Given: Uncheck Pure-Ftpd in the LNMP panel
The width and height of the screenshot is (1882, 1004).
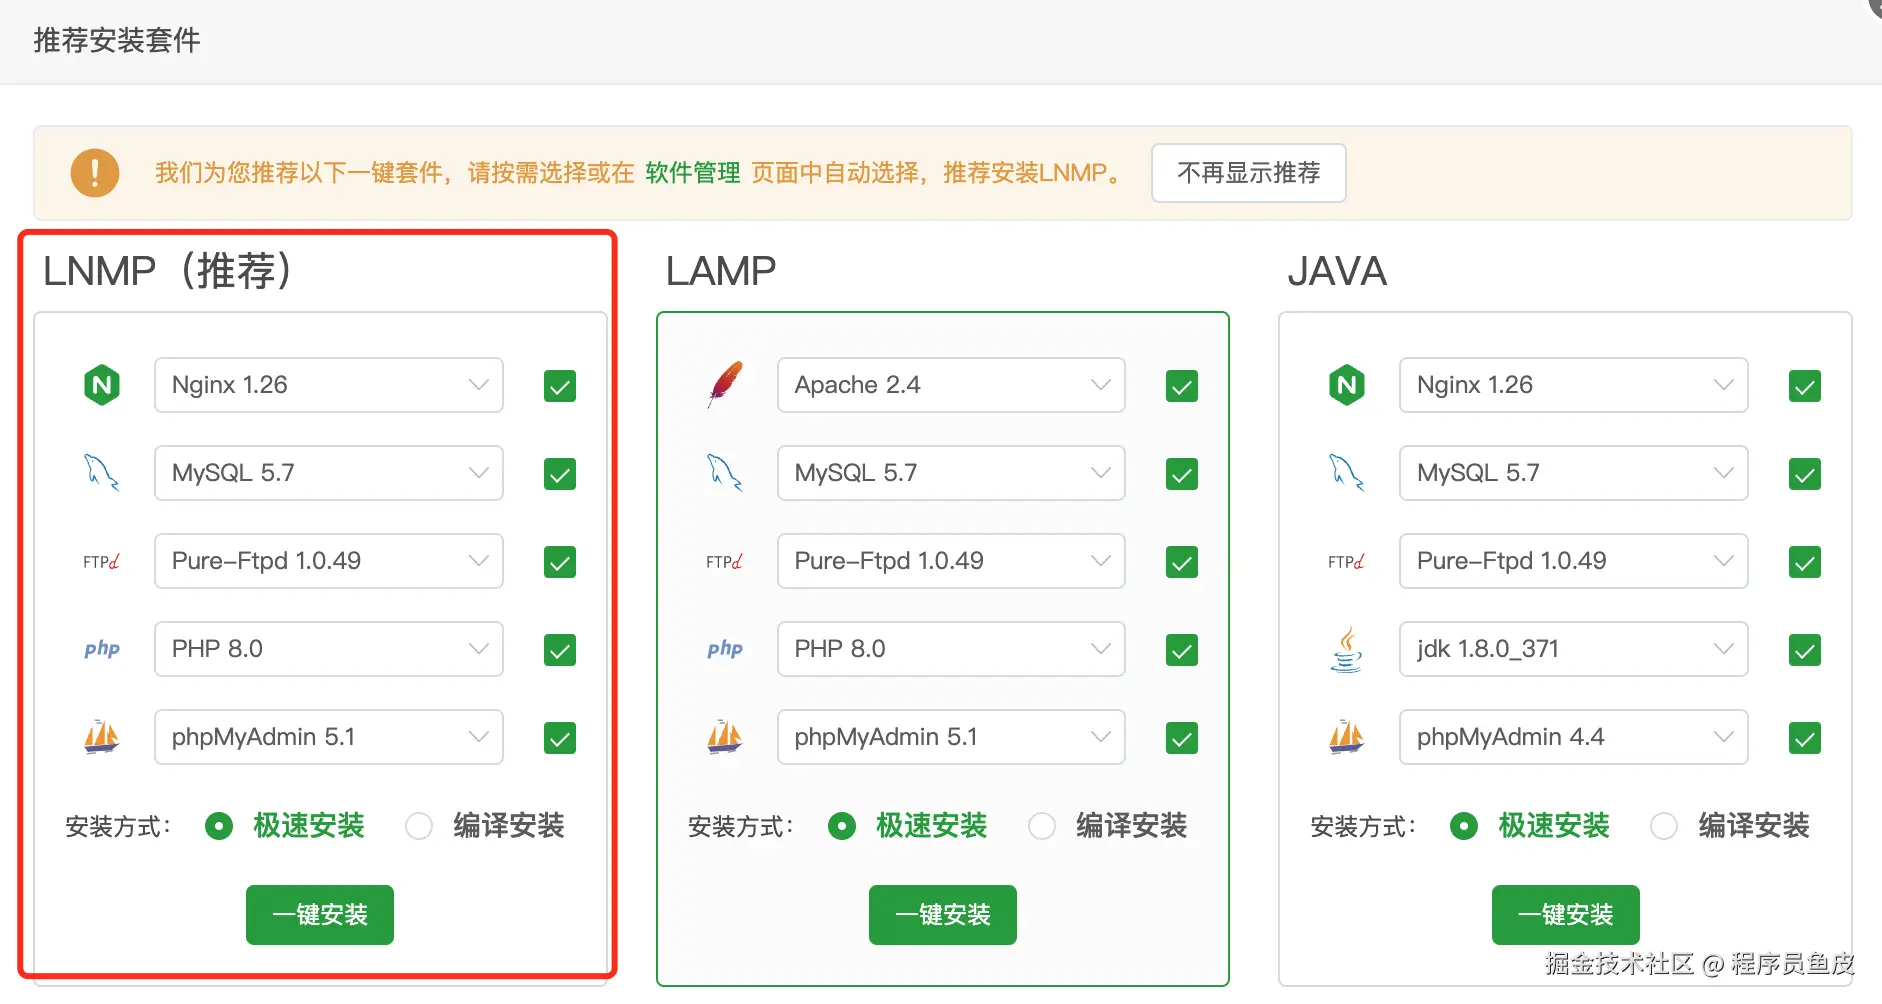Looking at the screenshot, I should coord(560,562).
